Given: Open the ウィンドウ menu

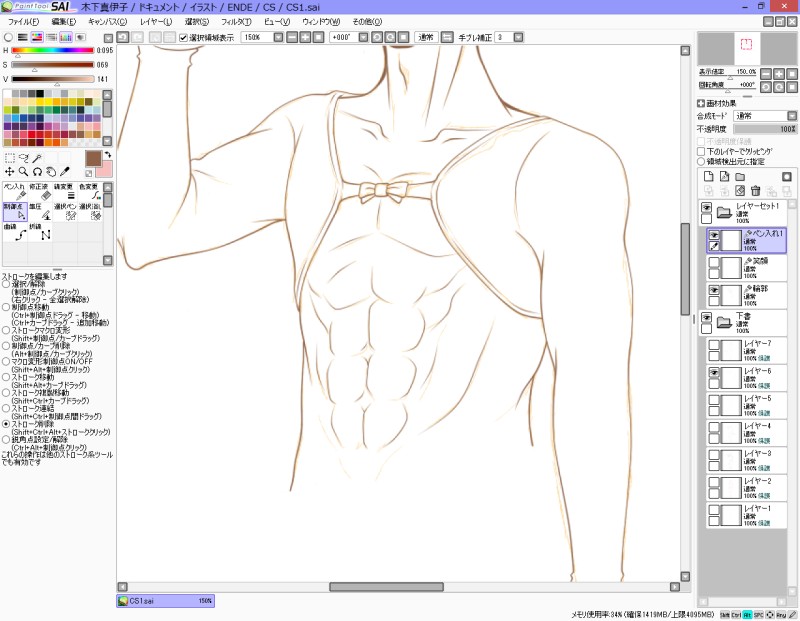Looking at the screenshot, I should (x=321, y=21).
